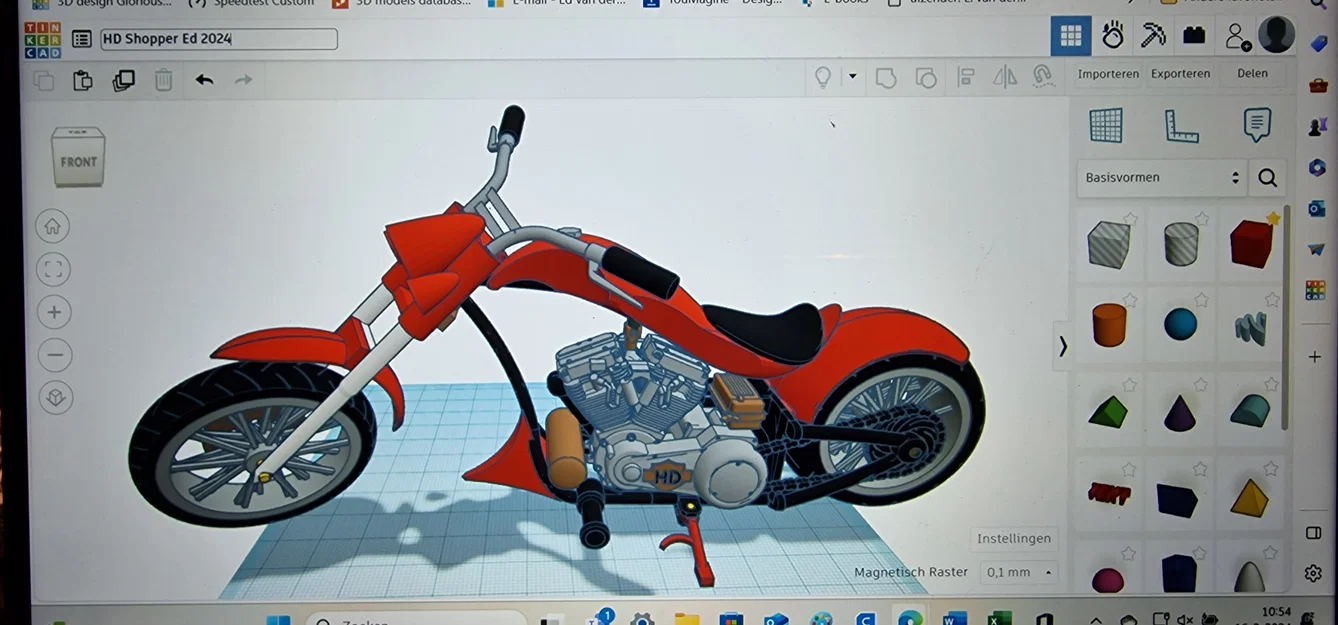
Task: Open the user profile avatar
Action: click(x=1276, y=35)
